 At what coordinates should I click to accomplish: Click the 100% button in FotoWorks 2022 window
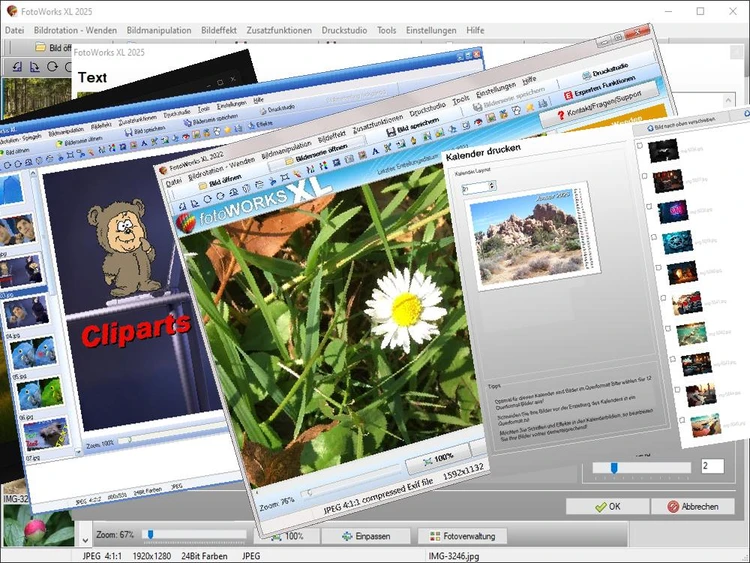[x=439, y=458]
